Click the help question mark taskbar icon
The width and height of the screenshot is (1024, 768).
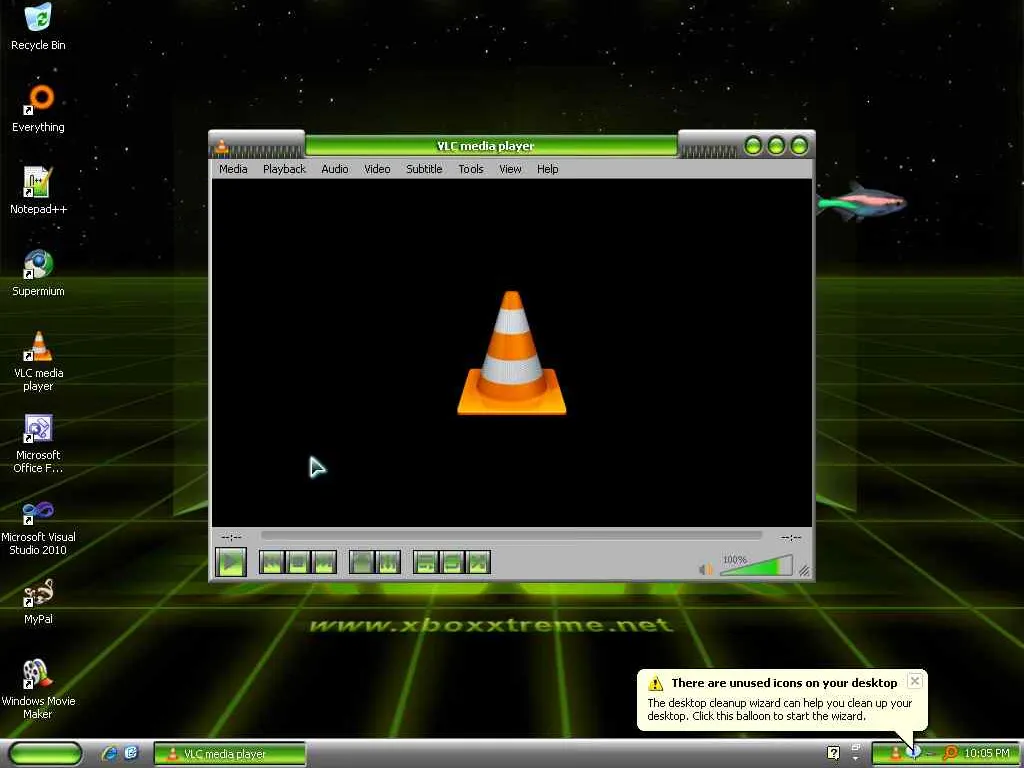click(833, 753)
